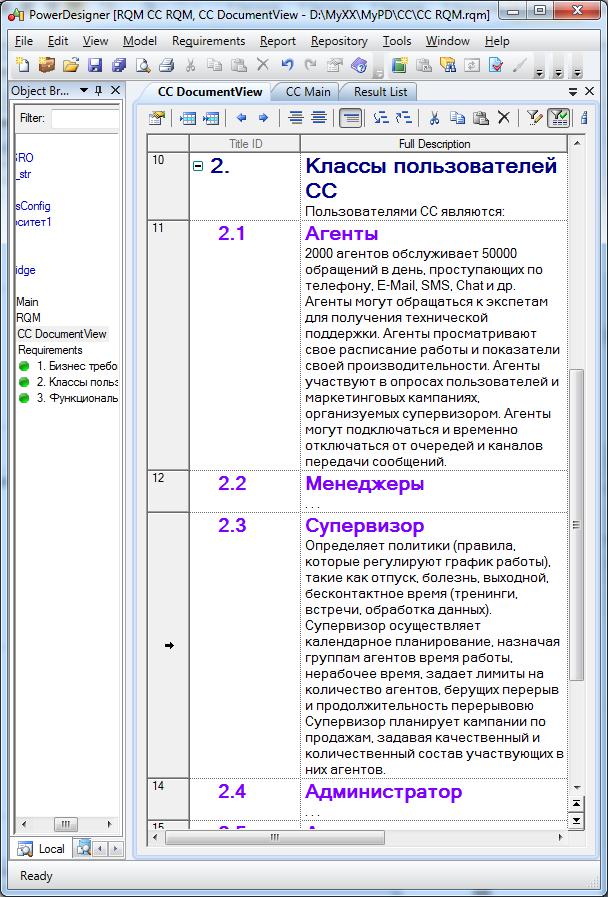Open the Tools menu
Viewport: 608px width, 897px height.
(396, 41)
